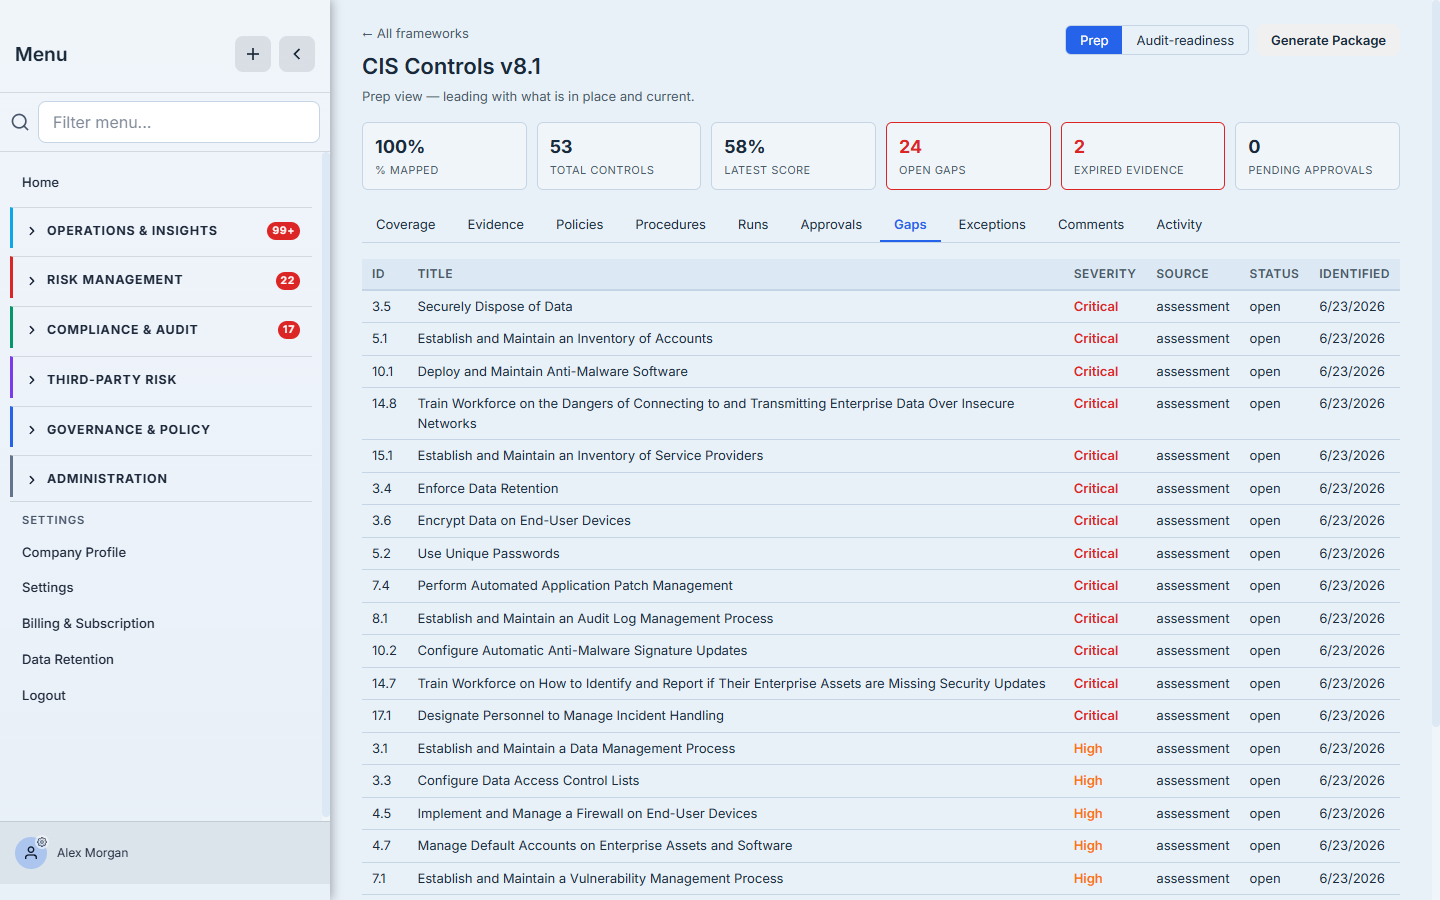This screenshot has height=900, width=1440.
Task: Expand Compliance & Audit chevron
Action: click(x=32, y=330)
